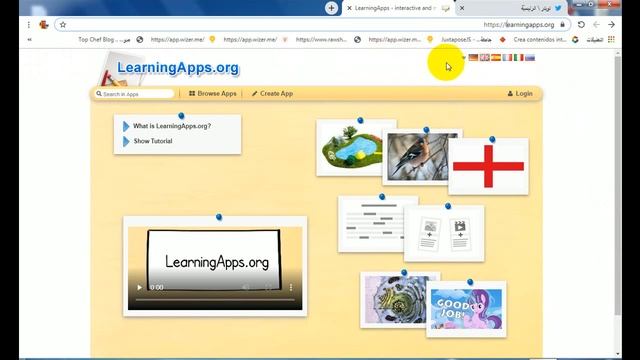The height and width of the screenshot is (360, 640).
Task: Close the LearningApps tab
Action: tap(349, 8)
